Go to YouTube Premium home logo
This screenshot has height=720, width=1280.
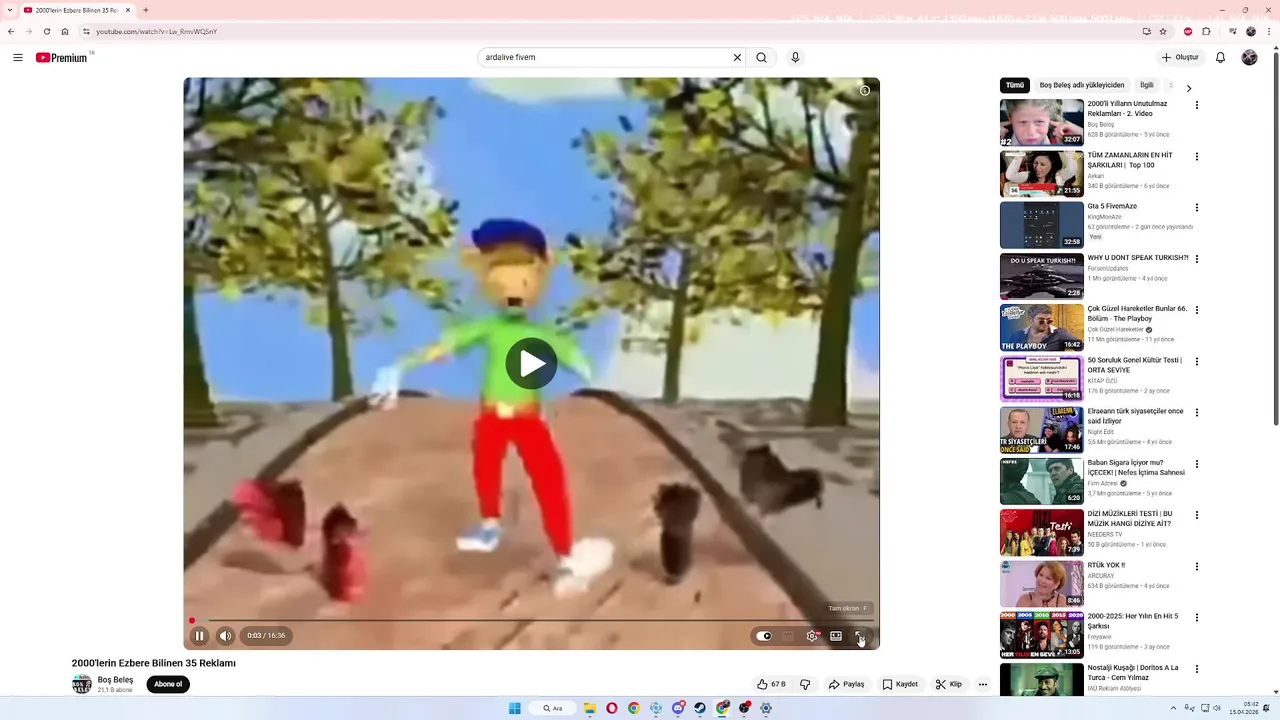(62, 58)
